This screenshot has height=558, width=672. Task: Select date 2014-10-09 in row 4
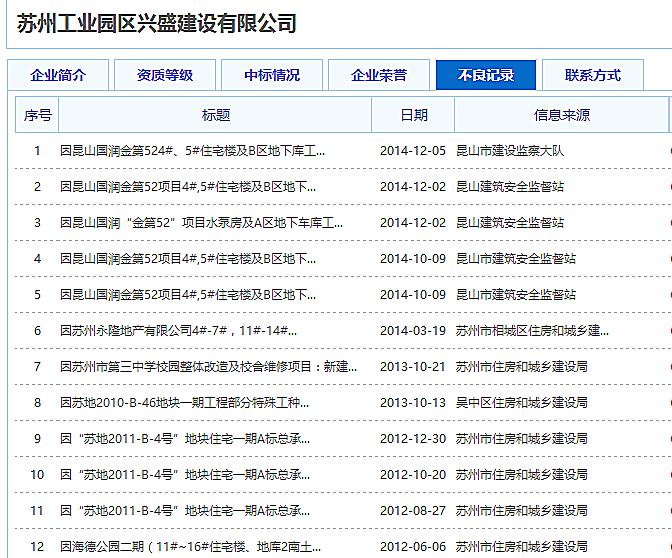[x=413, y=259]
